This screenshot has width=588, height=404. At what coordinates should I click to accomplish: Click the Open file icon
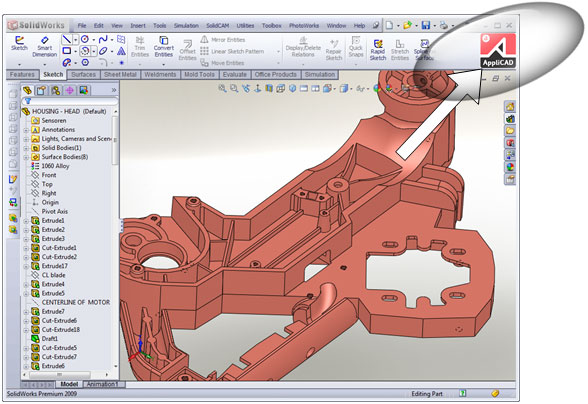(407, 26)
